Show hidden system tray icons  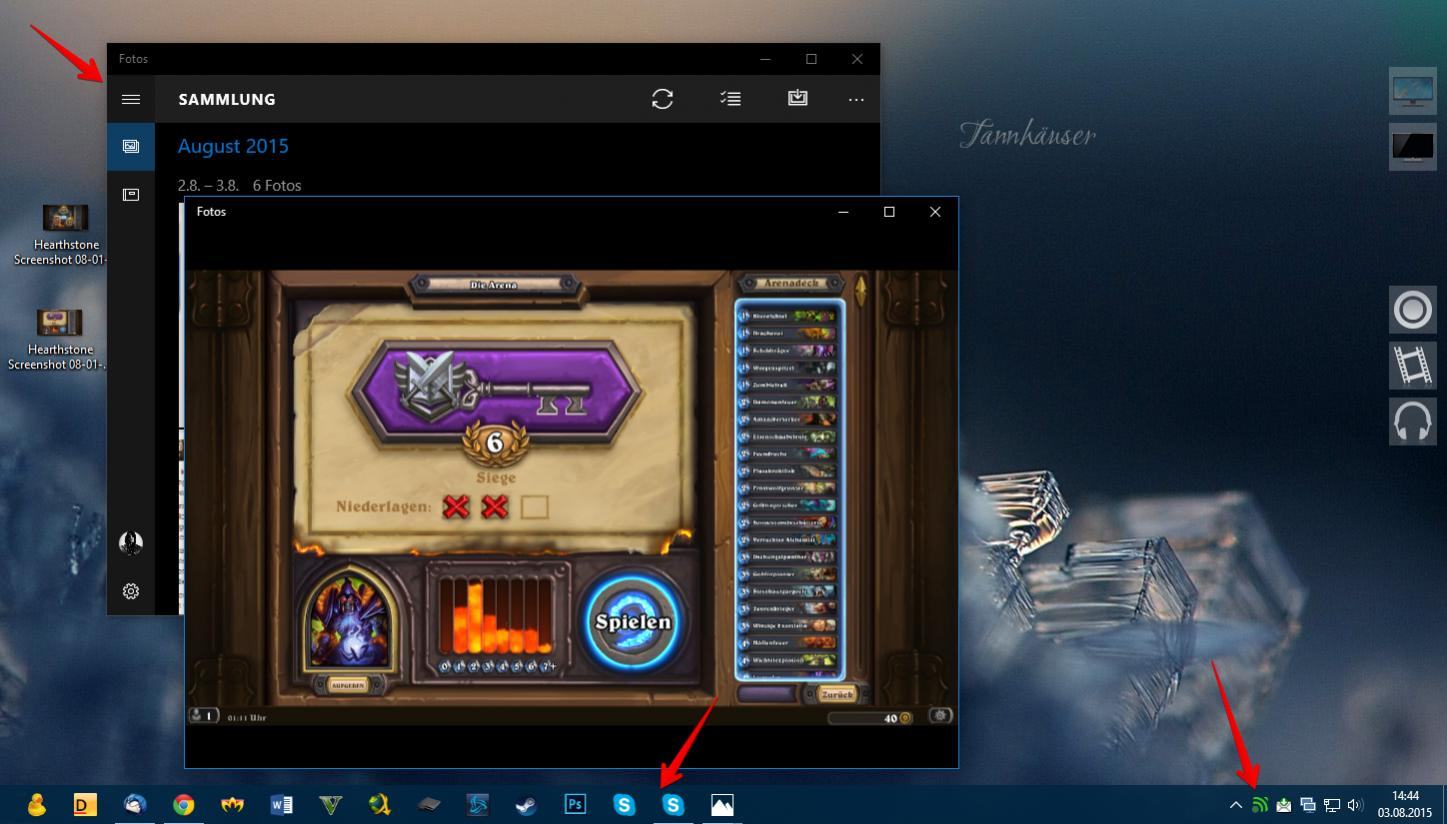click(x=1236, y=805)
